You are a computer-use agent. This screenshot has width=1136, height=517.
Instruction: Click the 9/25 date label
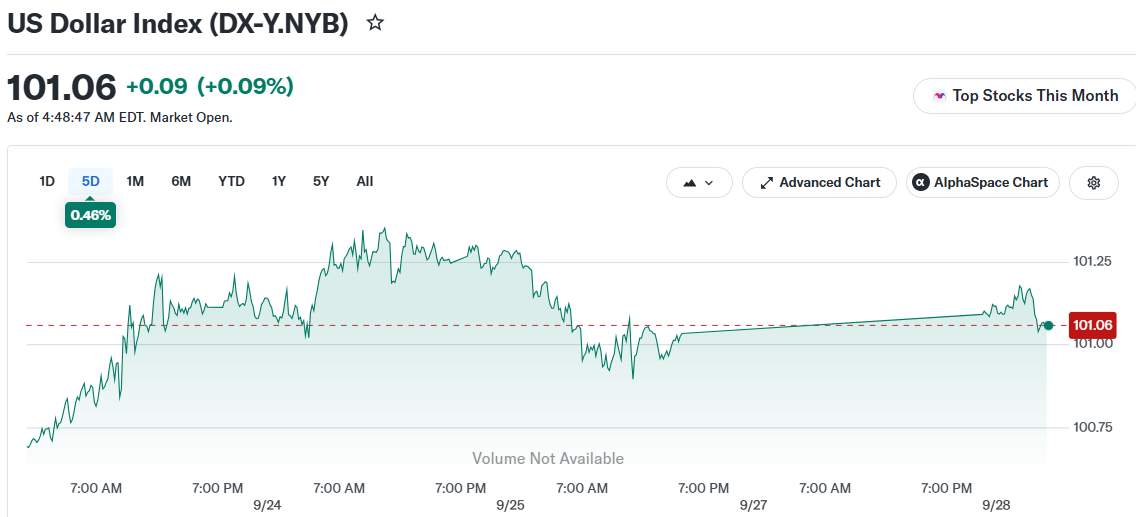(511, 505)
